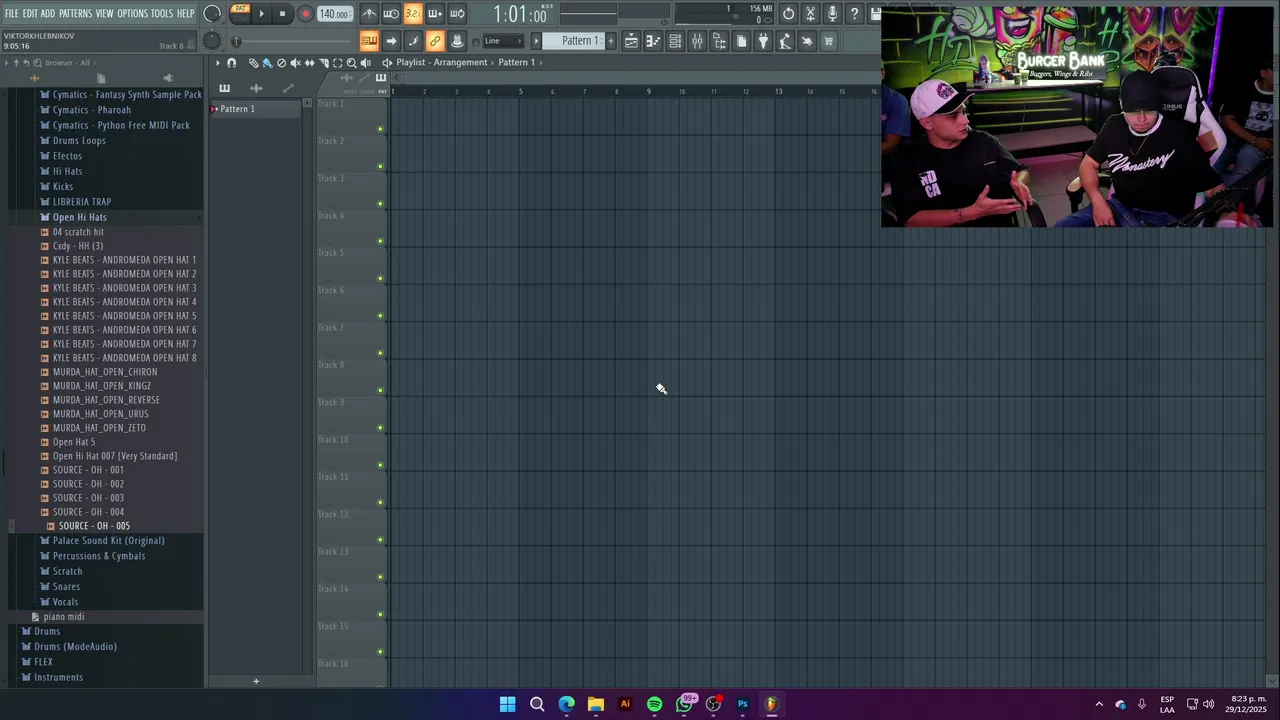Select the Mute tool in playlist

[x=295, y=63]
